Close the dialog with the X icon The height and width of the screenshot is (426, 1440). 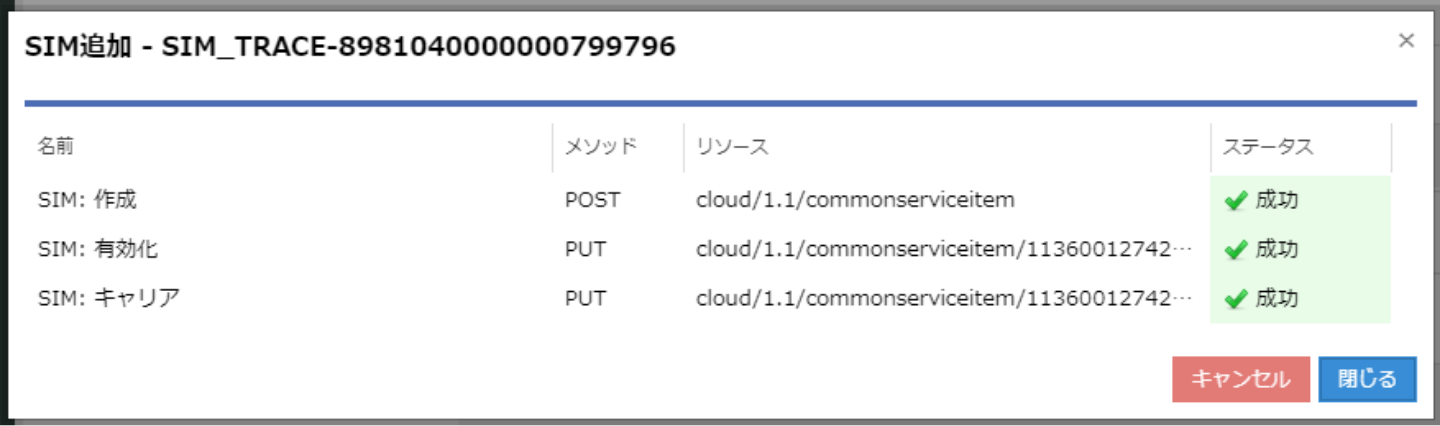[x=1406, y=41]
